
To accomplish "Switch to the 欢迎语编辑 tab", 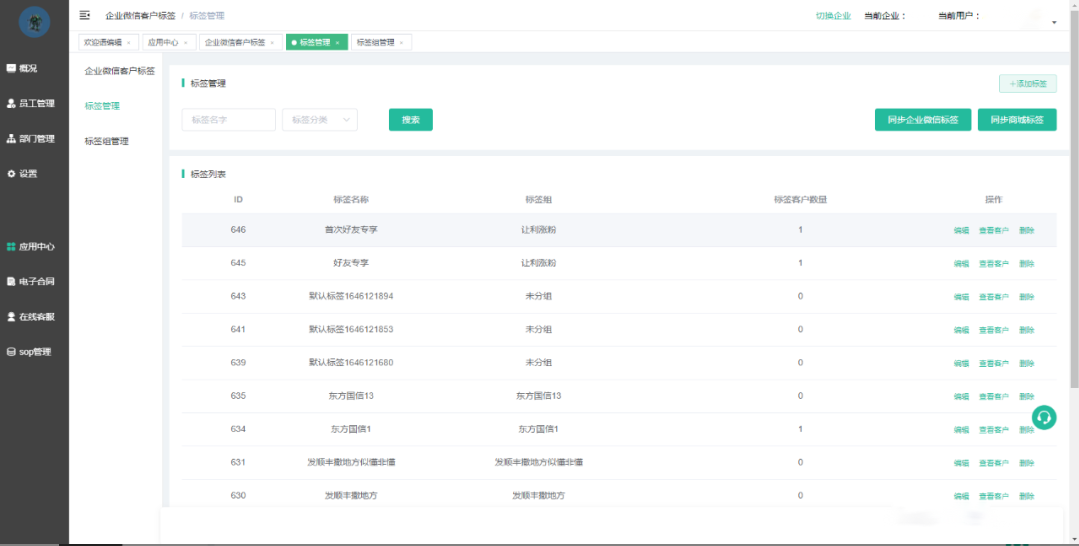I will point(102,42).
